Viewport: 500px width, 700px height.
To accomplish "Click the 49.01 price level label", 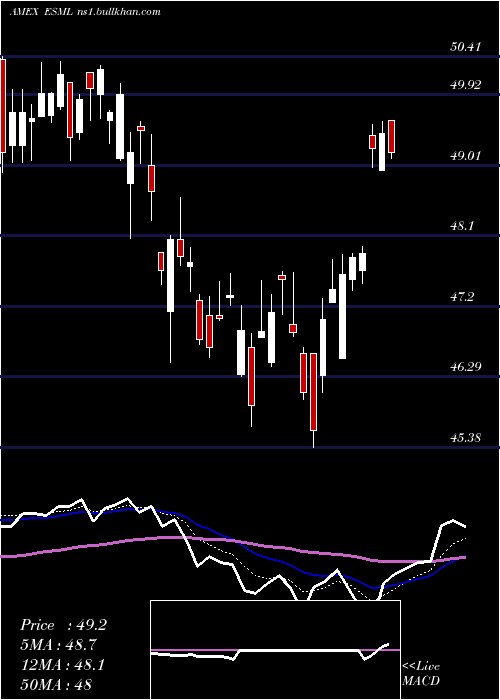I will 466,155.
